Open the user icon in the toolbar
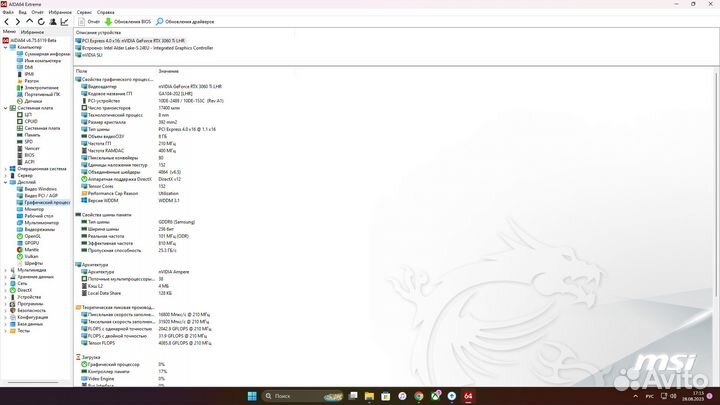 (53, 22)
